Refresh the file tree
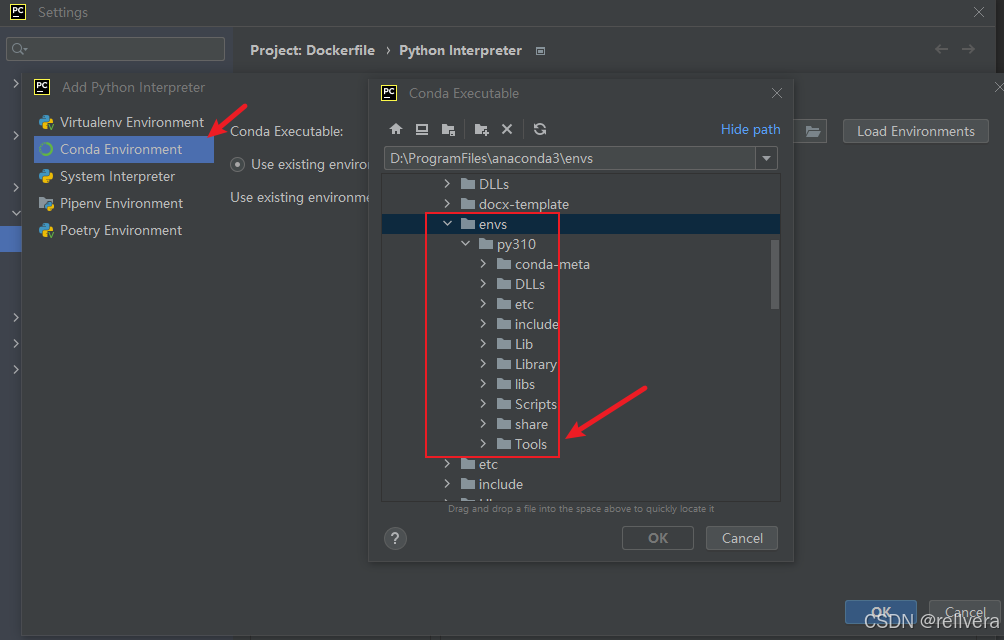This screenshot has height=640, width=1004. pos(540,129)
